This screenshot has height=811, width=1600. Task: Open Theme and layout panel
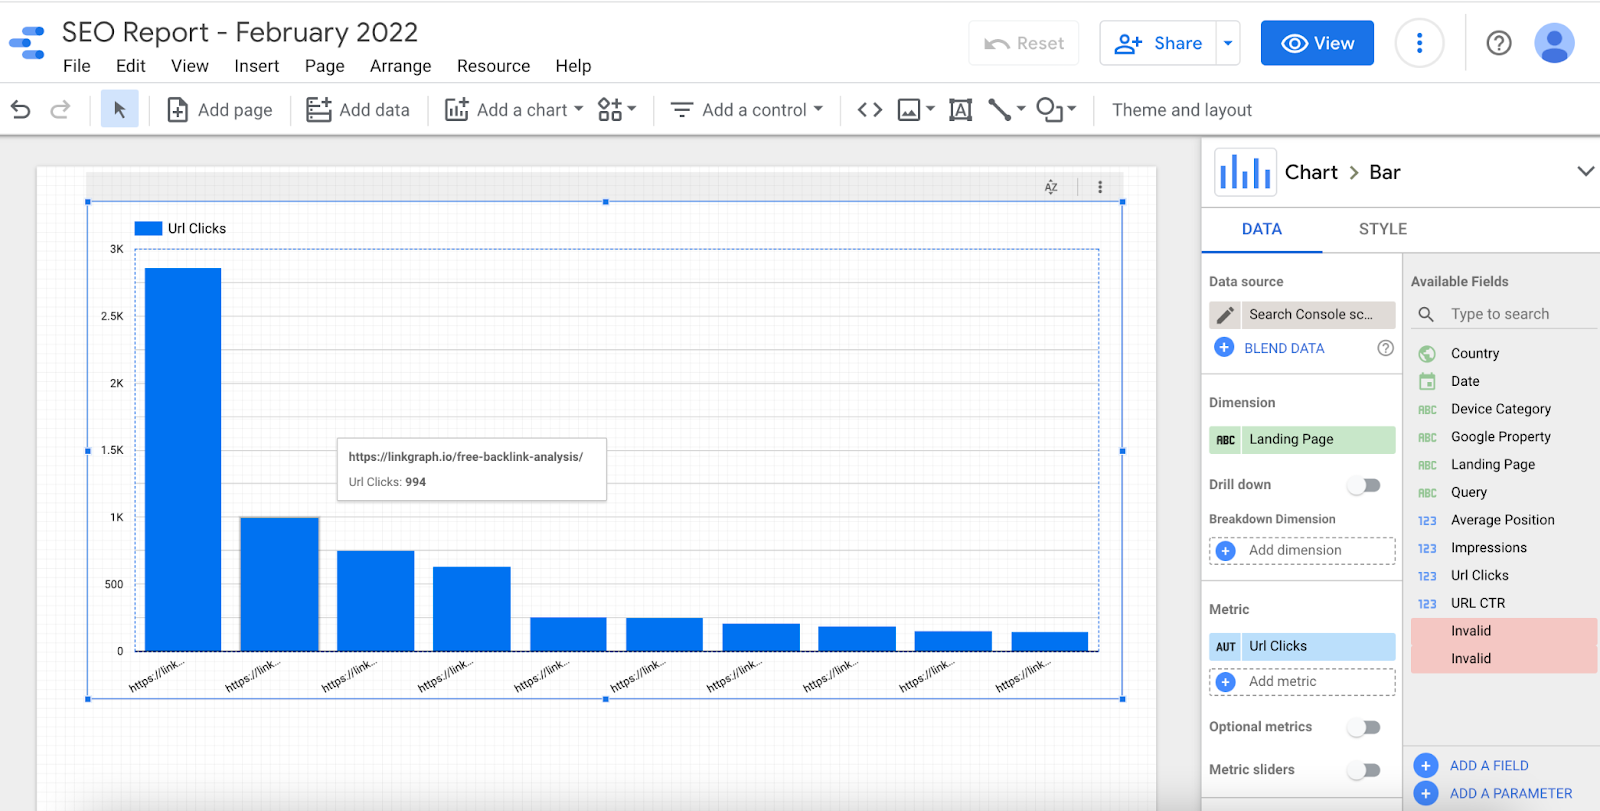point(1182,110)
